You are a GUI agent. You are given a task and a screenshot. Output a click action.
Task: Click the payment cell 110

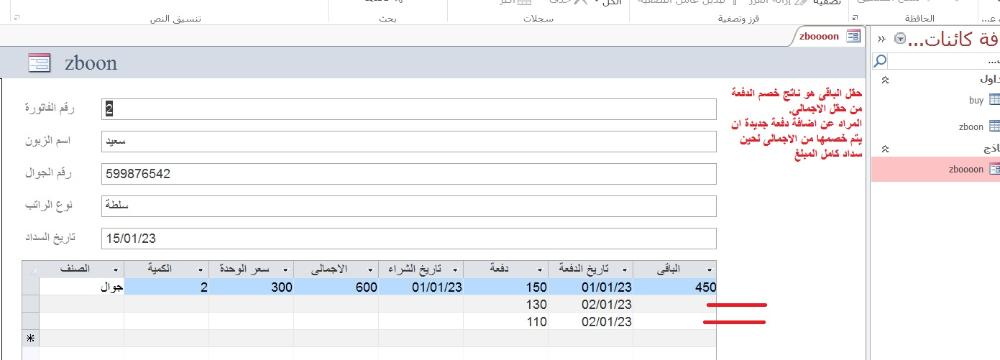pos(506,322)
